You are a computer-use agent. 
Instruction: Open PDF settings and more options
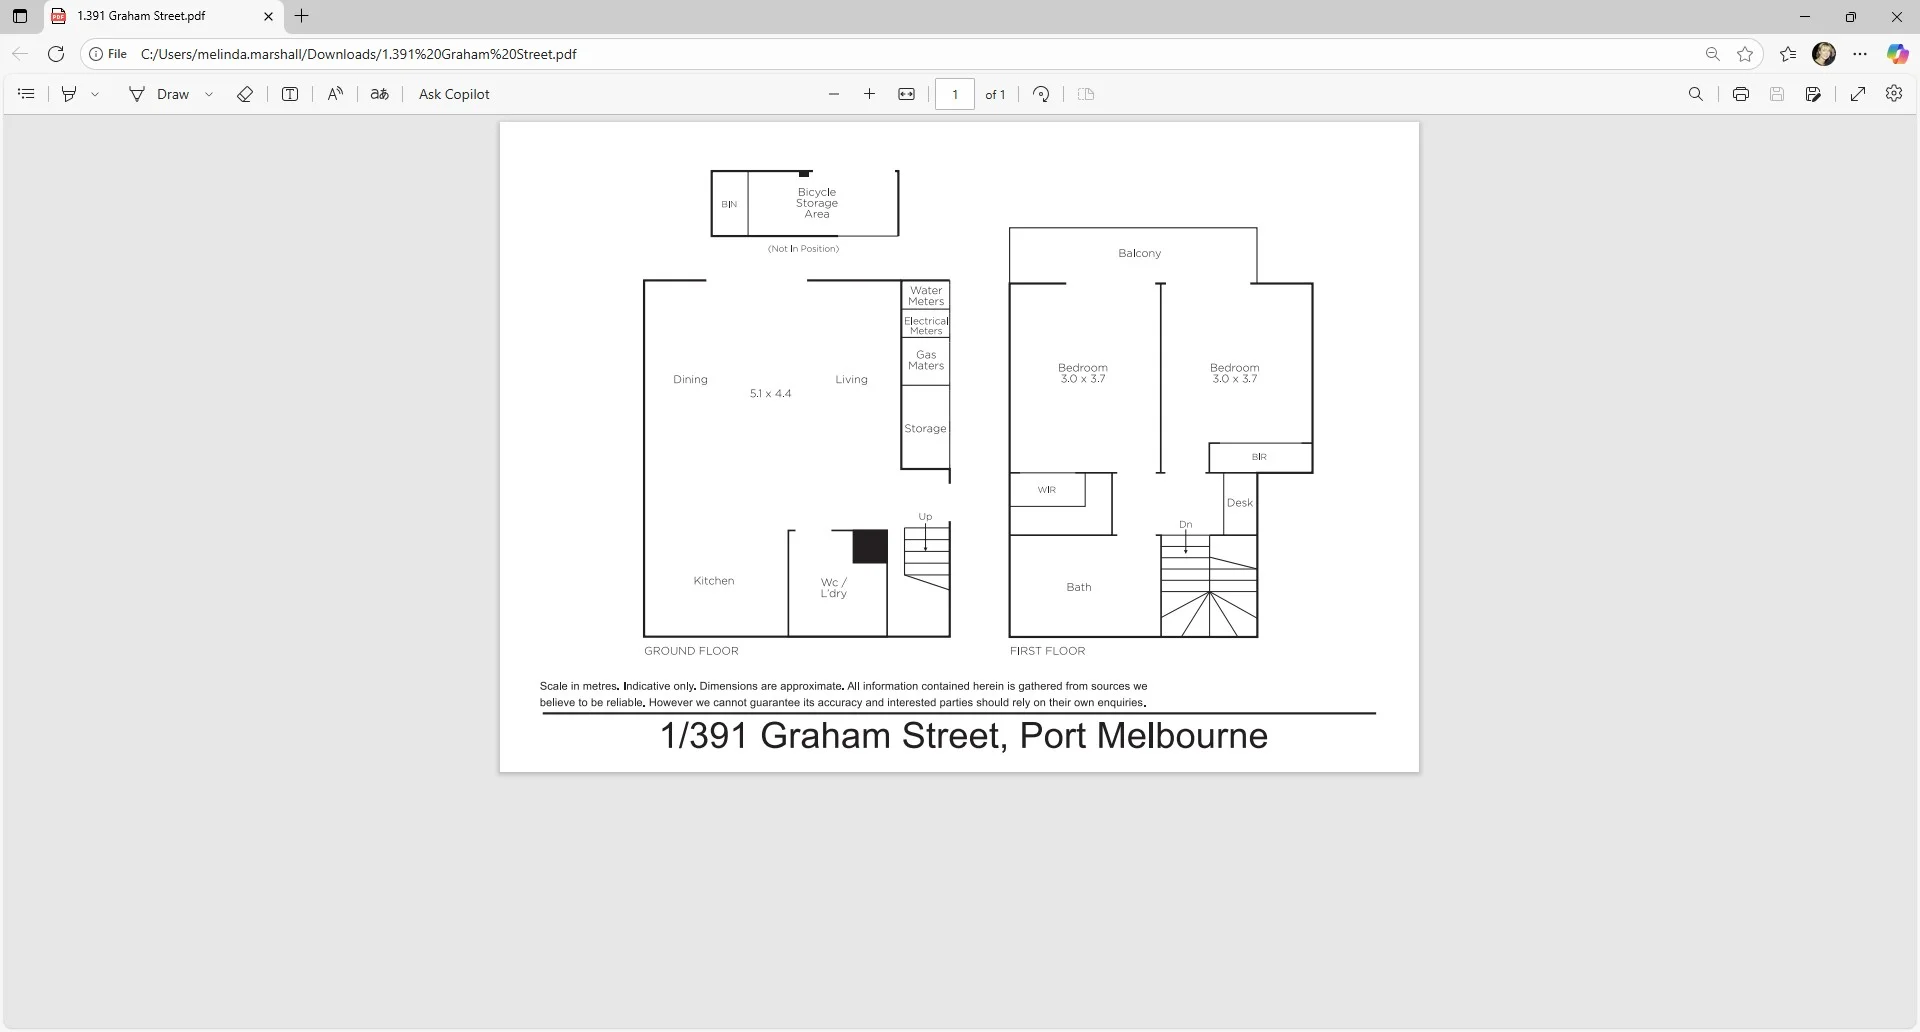click(x=1894, y=94)
